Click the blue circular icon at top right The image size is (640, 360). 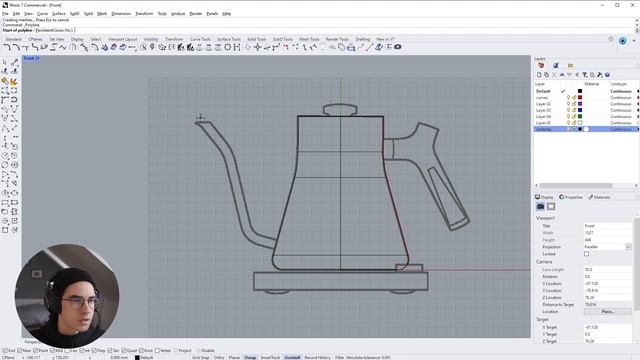point(622,41)
